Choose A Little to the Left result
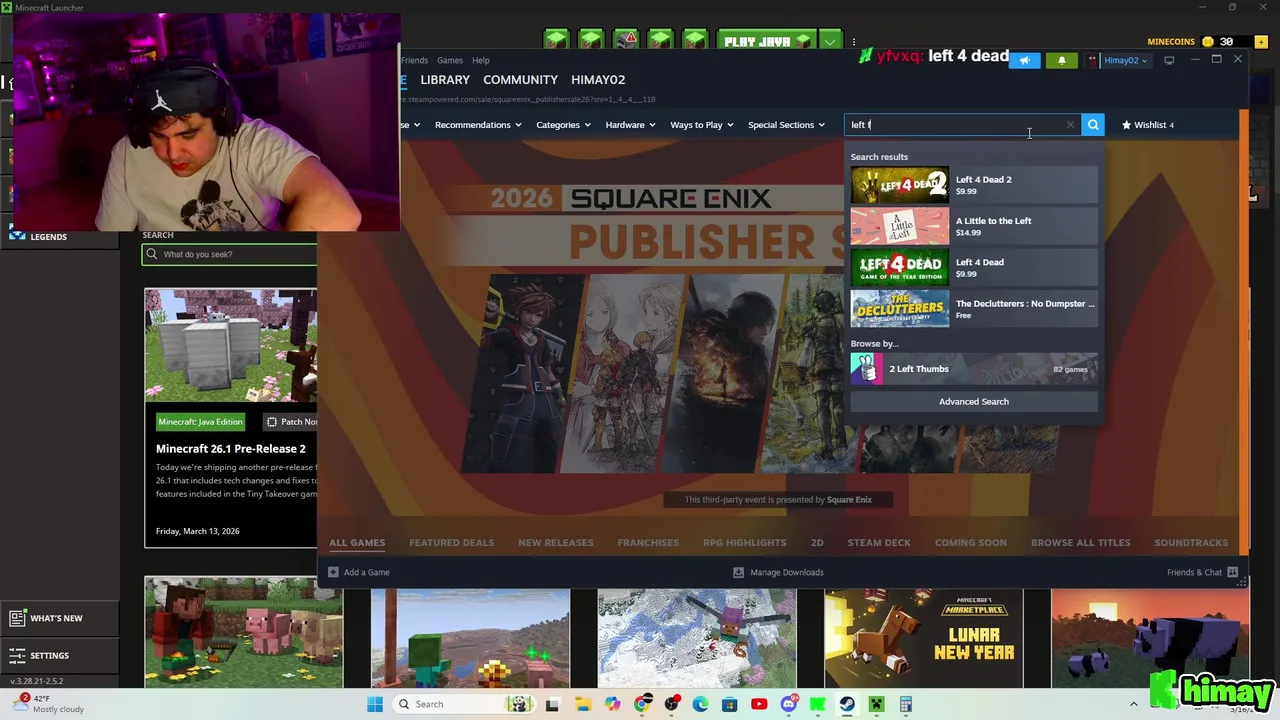 pos(974,226)
